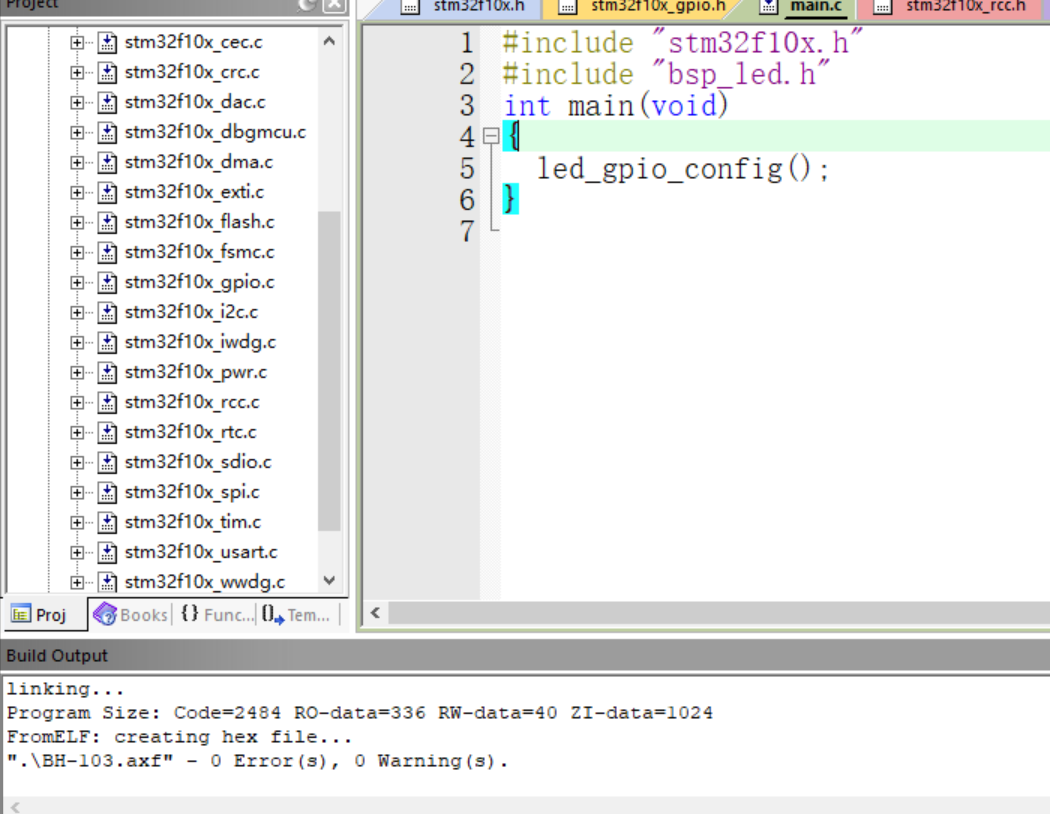This screenshot has height=814, width=1050.
Task: Open the Templates panel tab
Action: click(x=298, y=615)
